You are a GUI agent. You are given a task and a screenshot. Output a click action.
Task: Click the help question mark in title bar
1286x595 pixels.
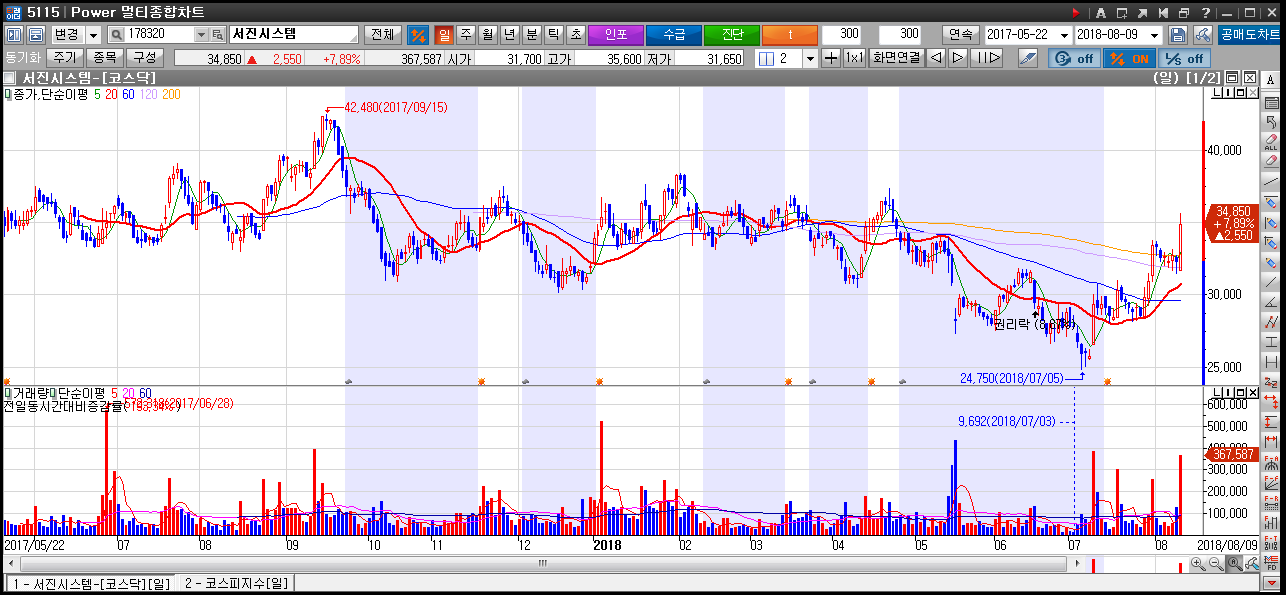coord(1208,12)
